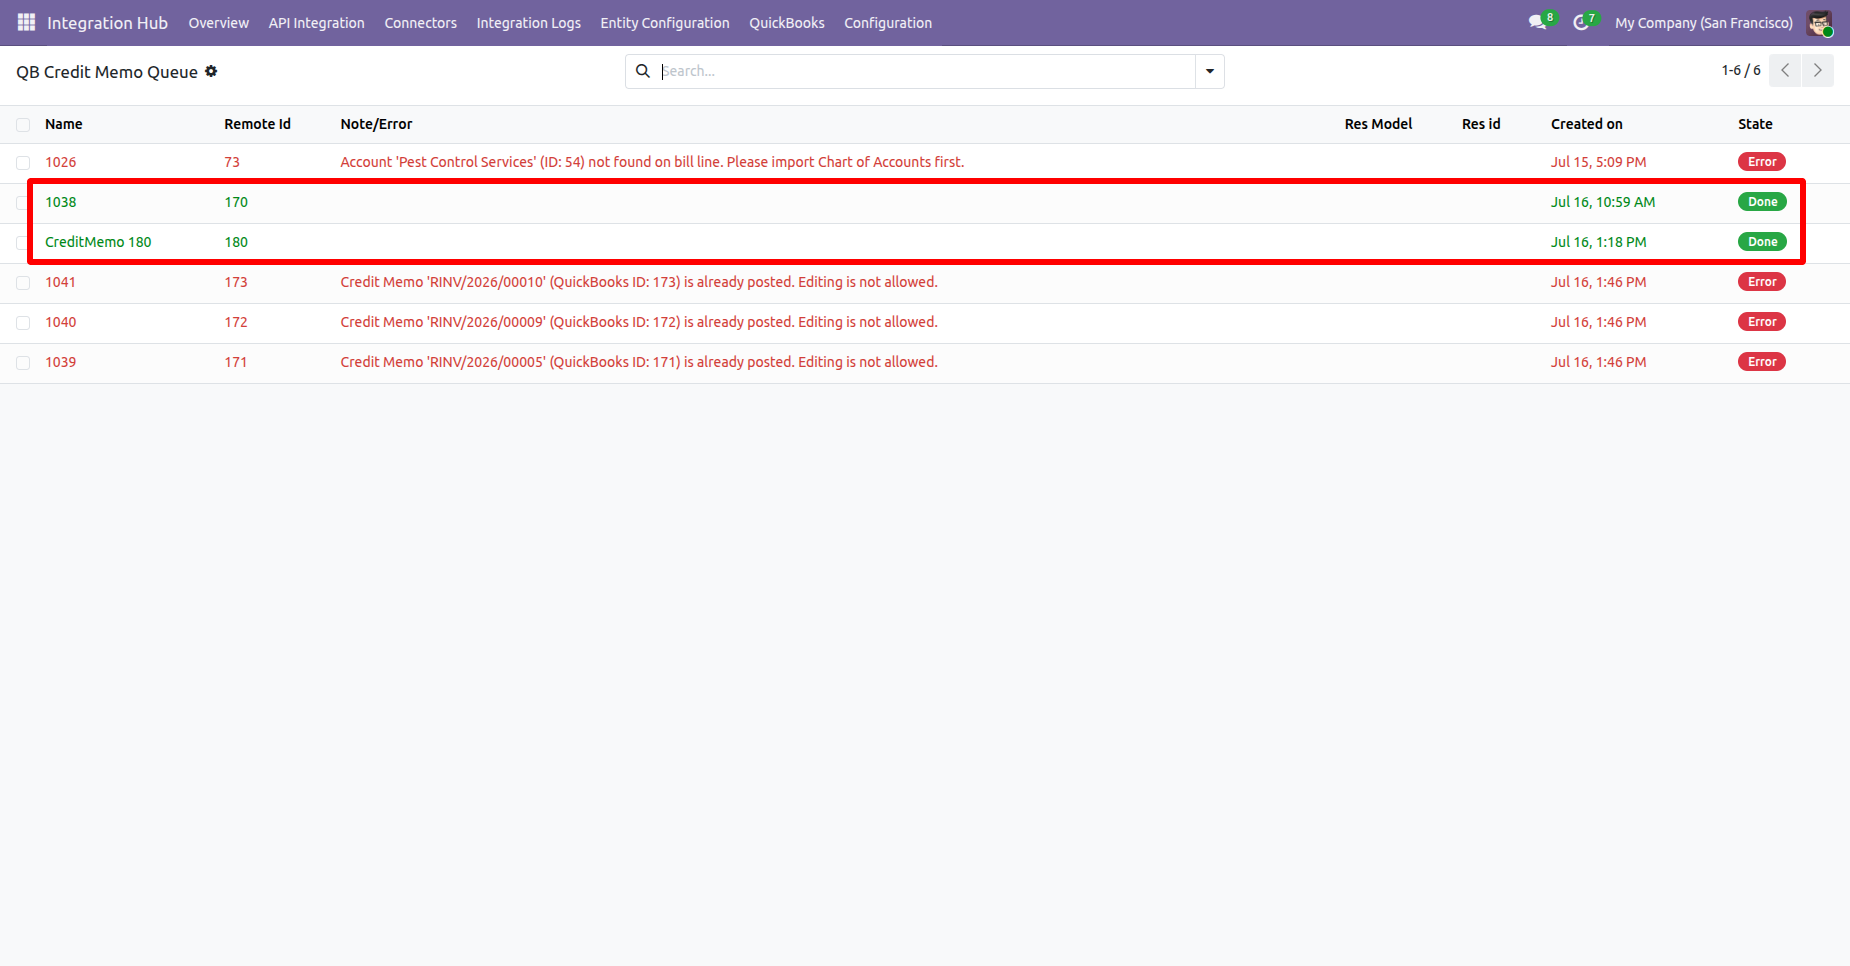The height and width of the screenshot is (966, 1850).
Task: Click the Integration Hub app title
Action: 107,22
